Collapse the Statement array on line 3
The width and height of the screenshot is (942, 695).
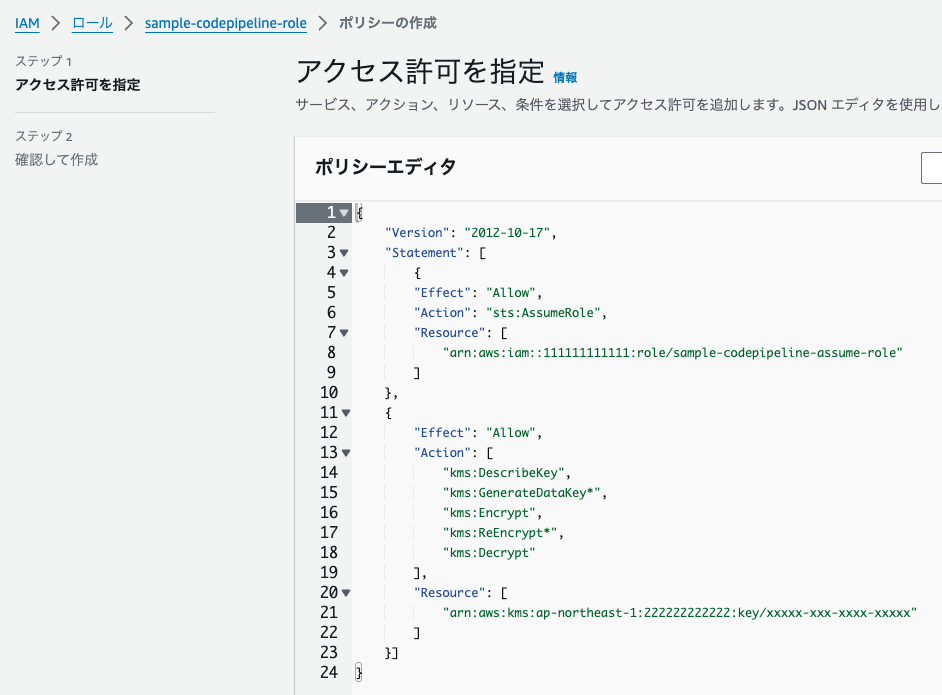pos(344,253)
